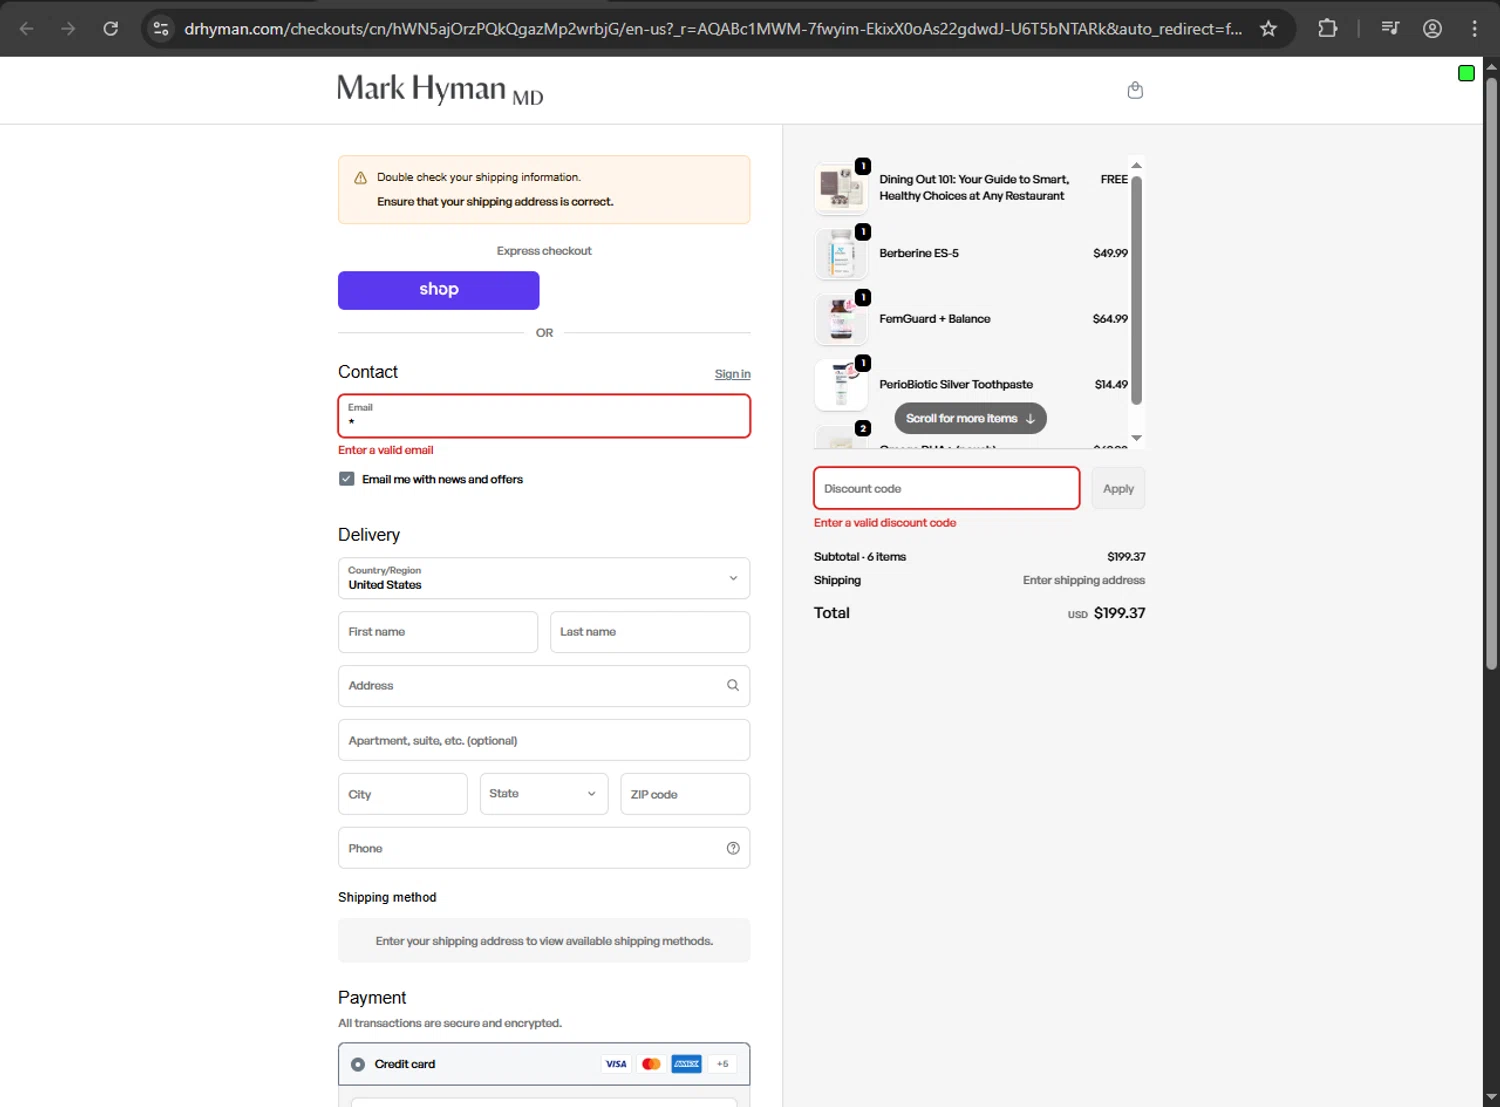Screen dimensions: 1500x1107
Task: Click the order list scroll-down arrow
Action: [x=1136, y=438]
